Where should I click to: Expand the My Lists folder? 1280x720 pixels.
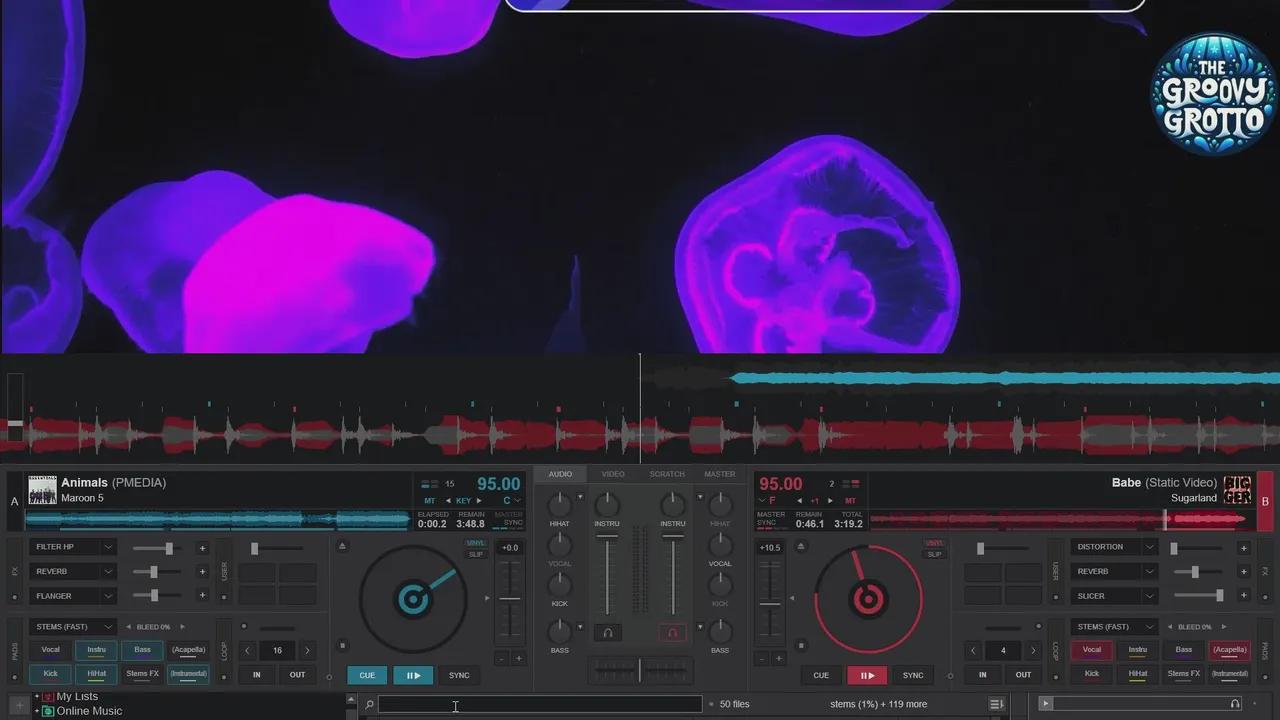coord(37,697)
